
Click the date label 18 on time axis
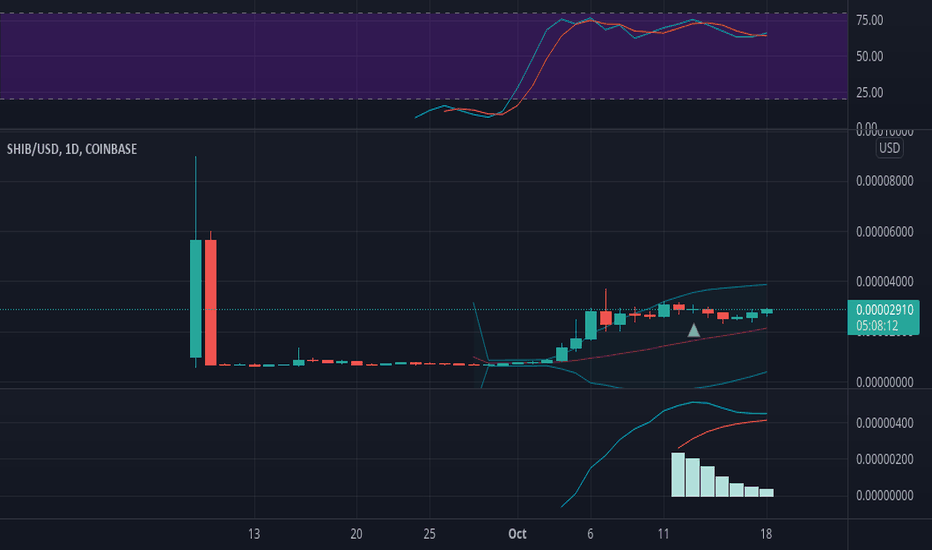point(766,534)
